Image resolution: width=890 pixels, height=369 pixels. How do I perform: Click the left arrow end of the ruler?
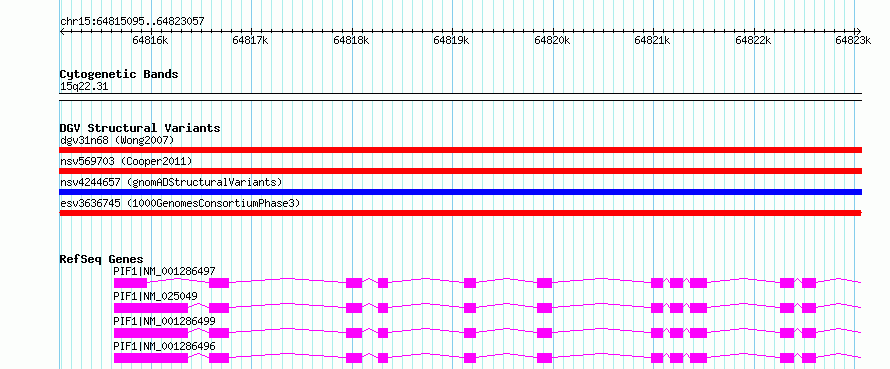pos(63,31)
